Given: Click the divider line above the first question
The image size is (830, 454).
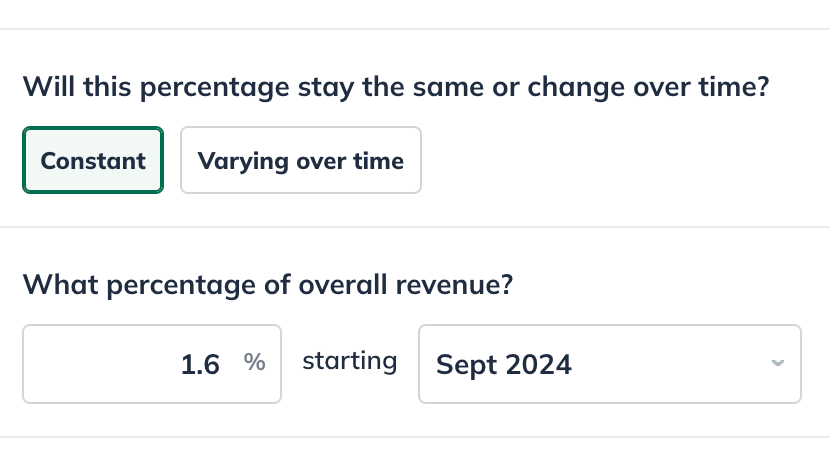Looking at the screenshot, I should [415, 29].
